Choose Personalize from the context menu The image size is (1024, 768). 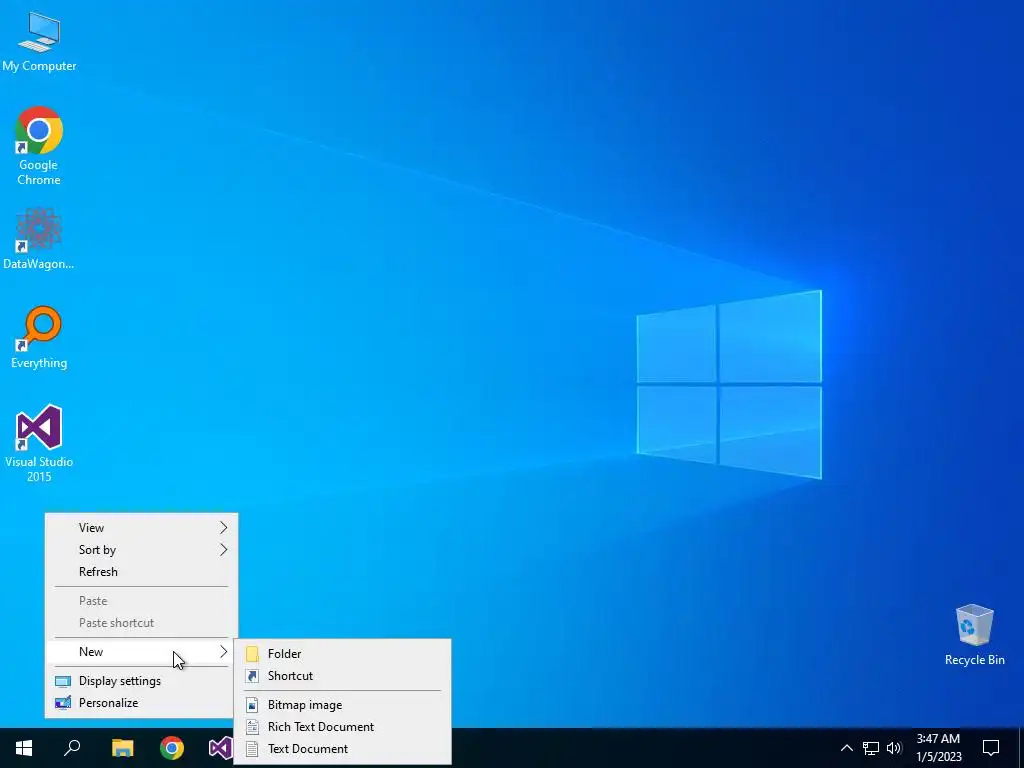[x=142, y=703]
